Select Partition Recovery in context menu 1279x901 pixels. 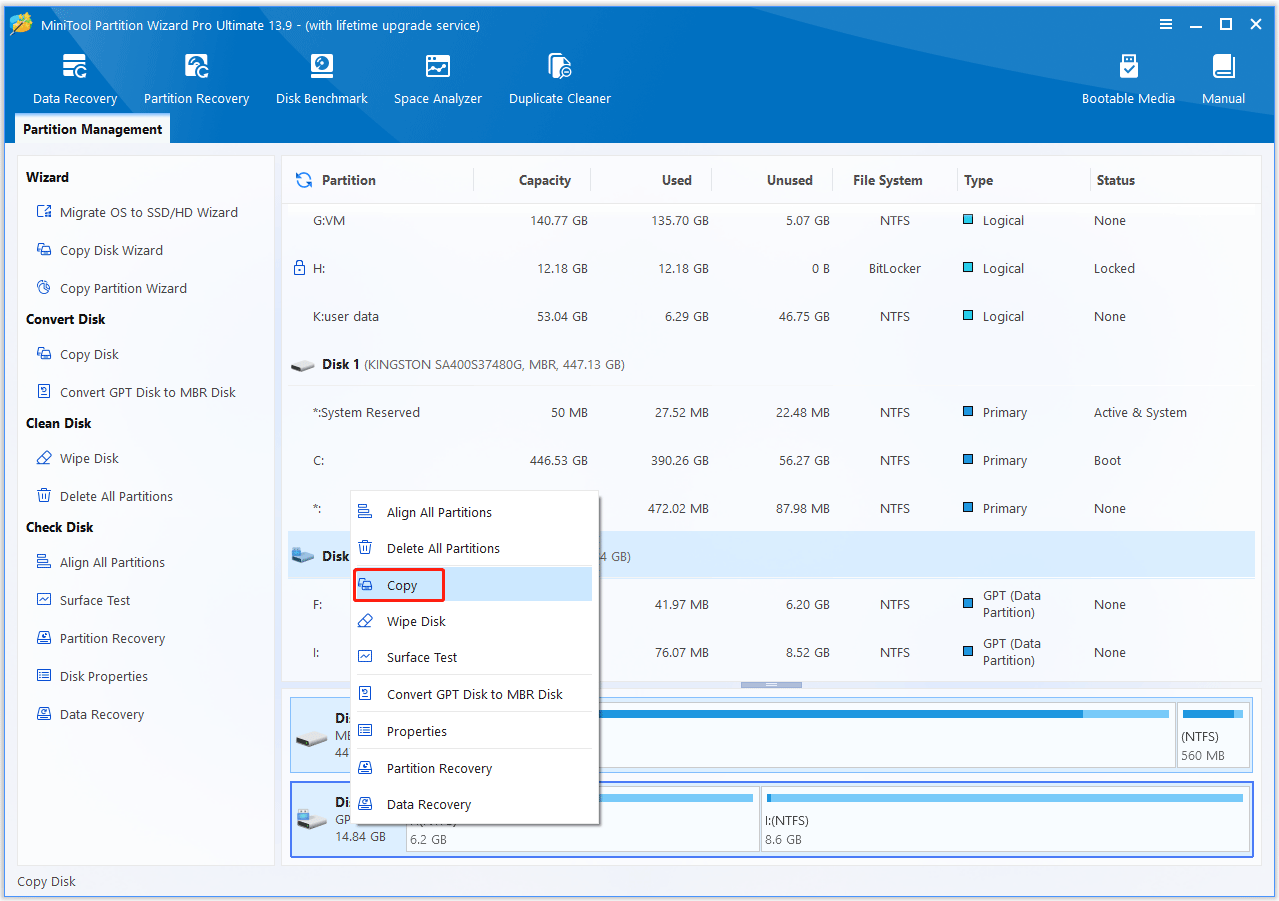pyautogui.click(x=474, y=768)
